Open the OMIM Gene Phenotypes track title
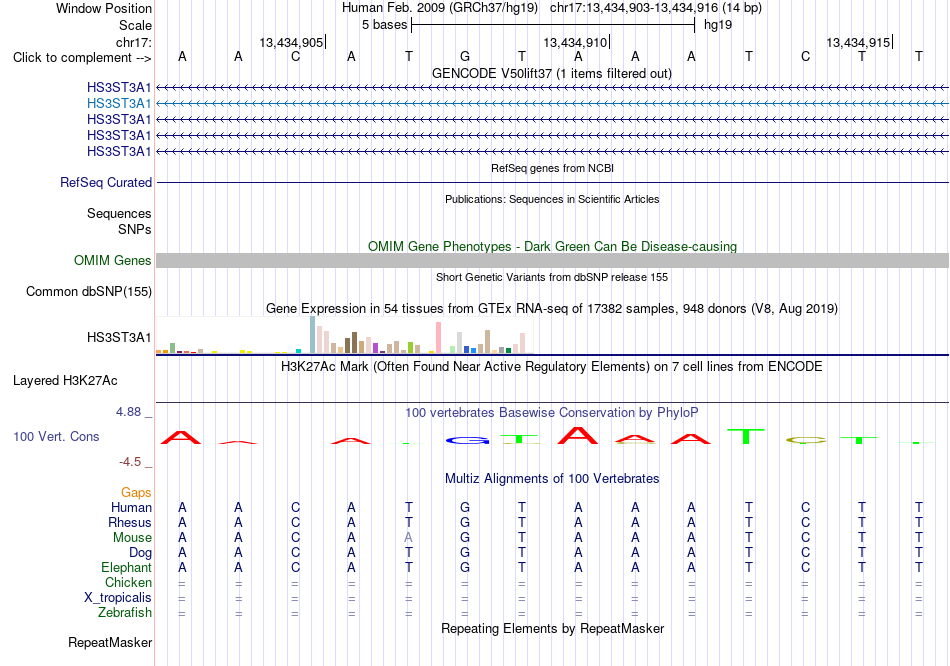This screenshot has height=666, width=950. coord(552,247)
